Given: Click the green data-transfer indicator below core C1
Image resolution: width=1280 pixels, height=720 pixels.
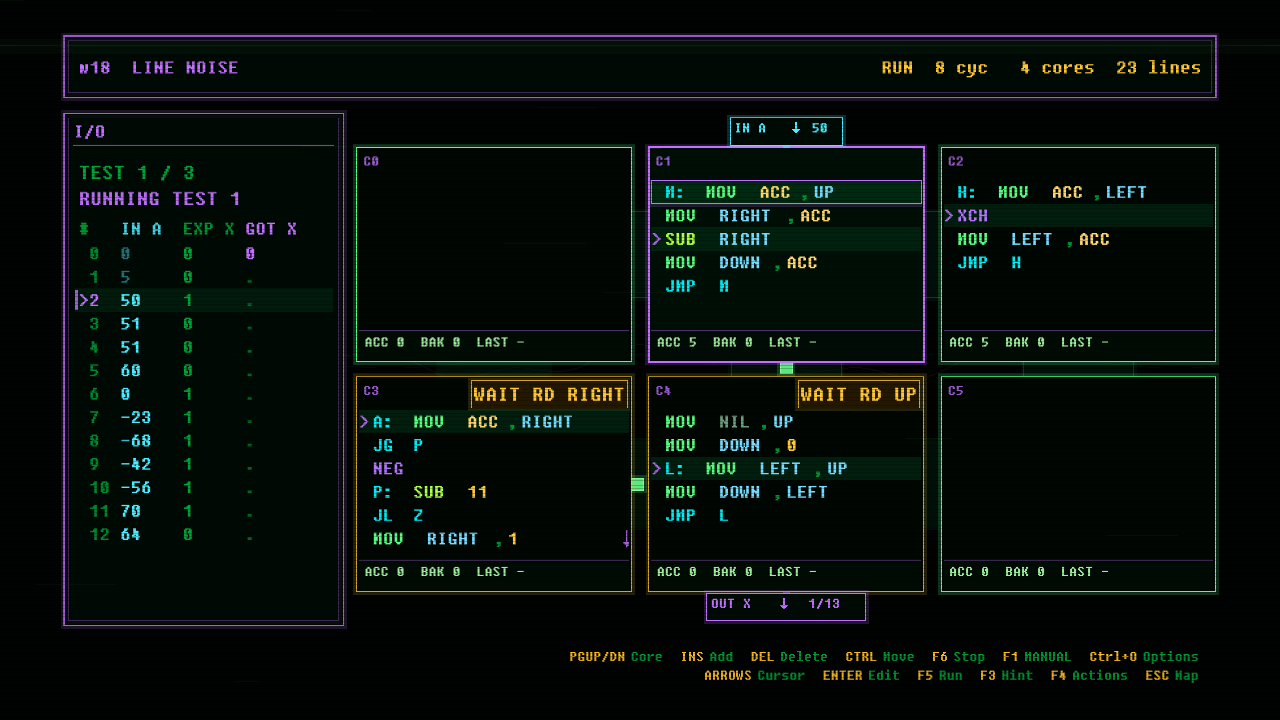Looking at the screenshot, I should [786, 369].
